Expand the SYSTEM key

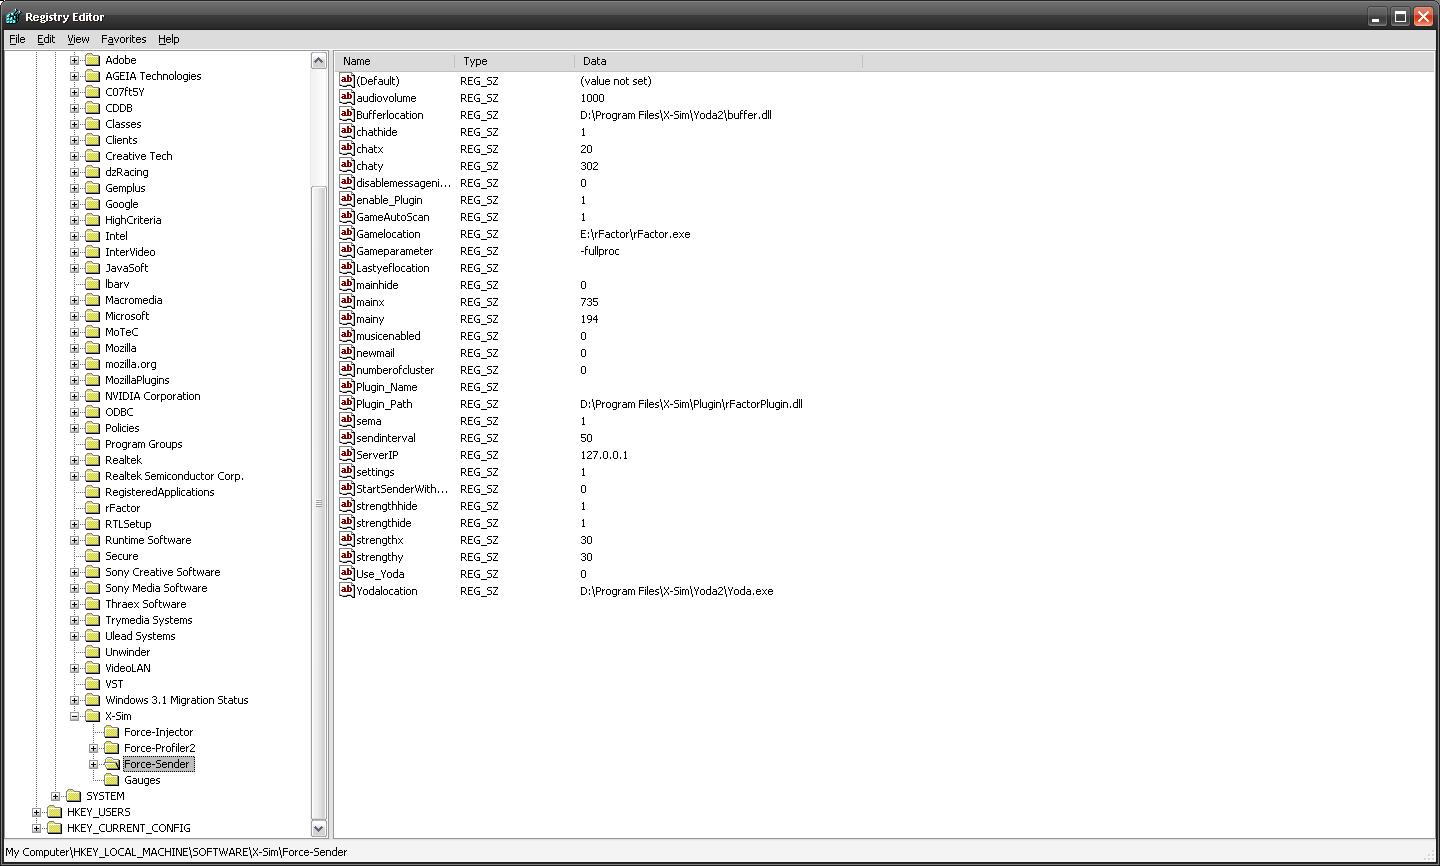click(55, 796)
